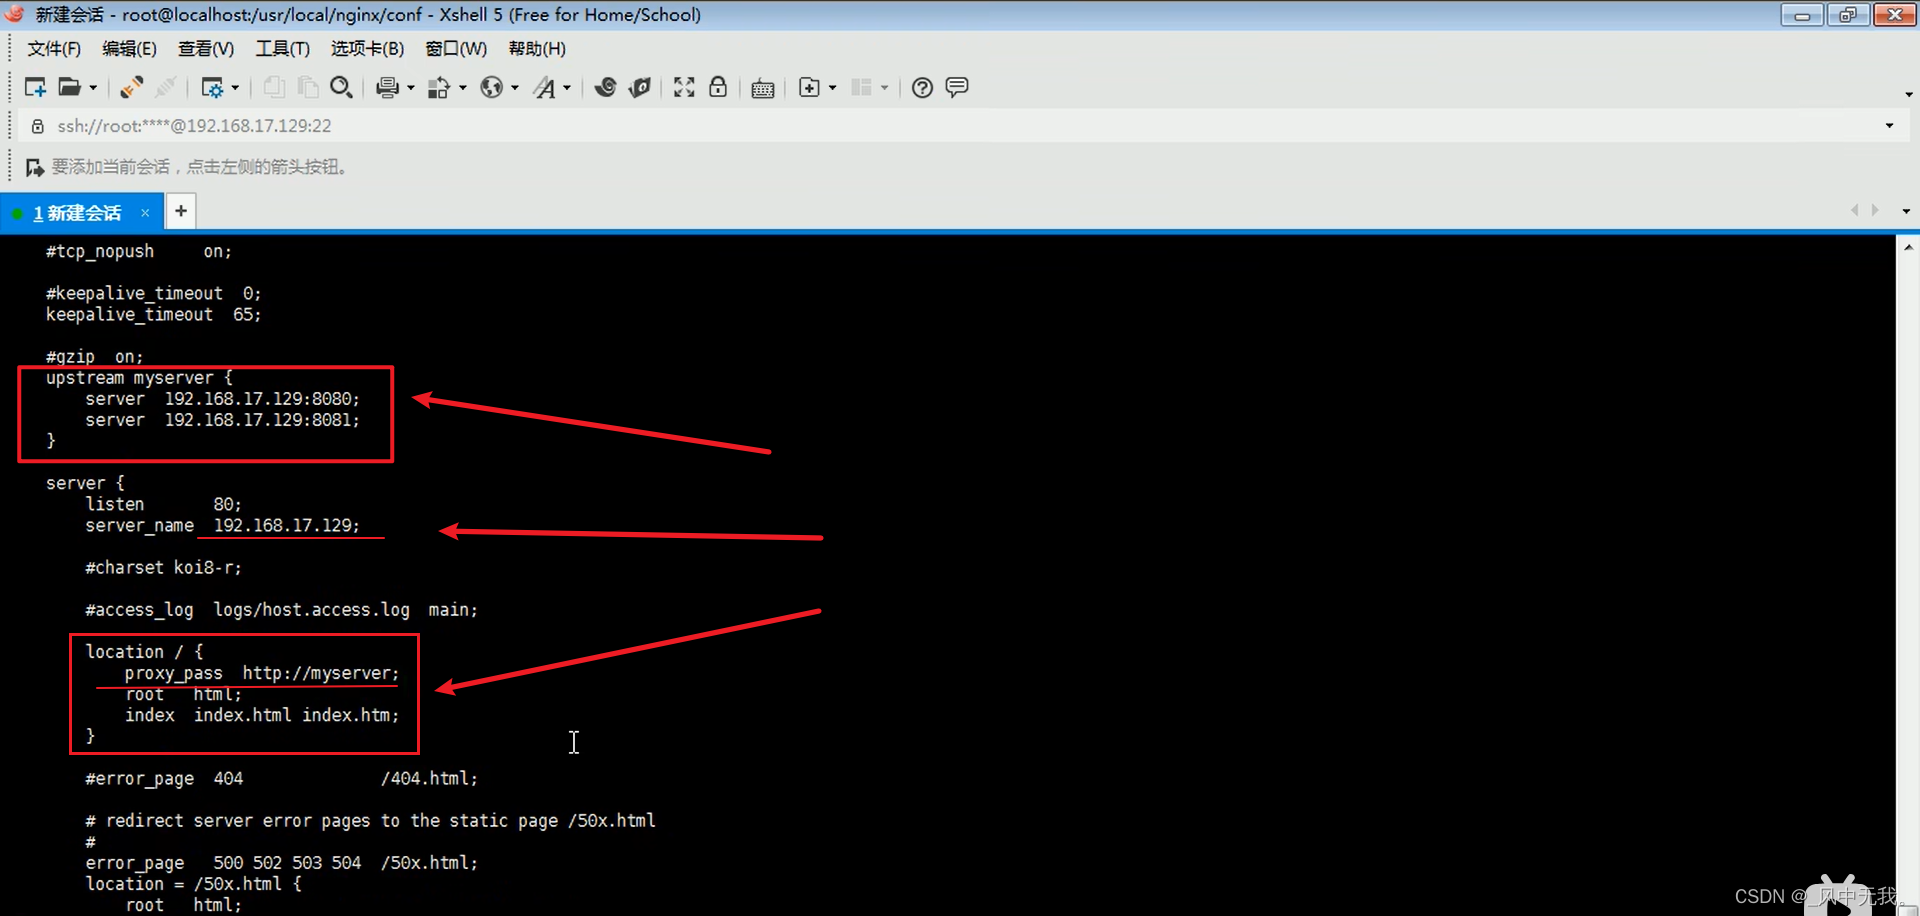
Task: Launch Xagent via the leaf icon
Action: coord(640,88)
